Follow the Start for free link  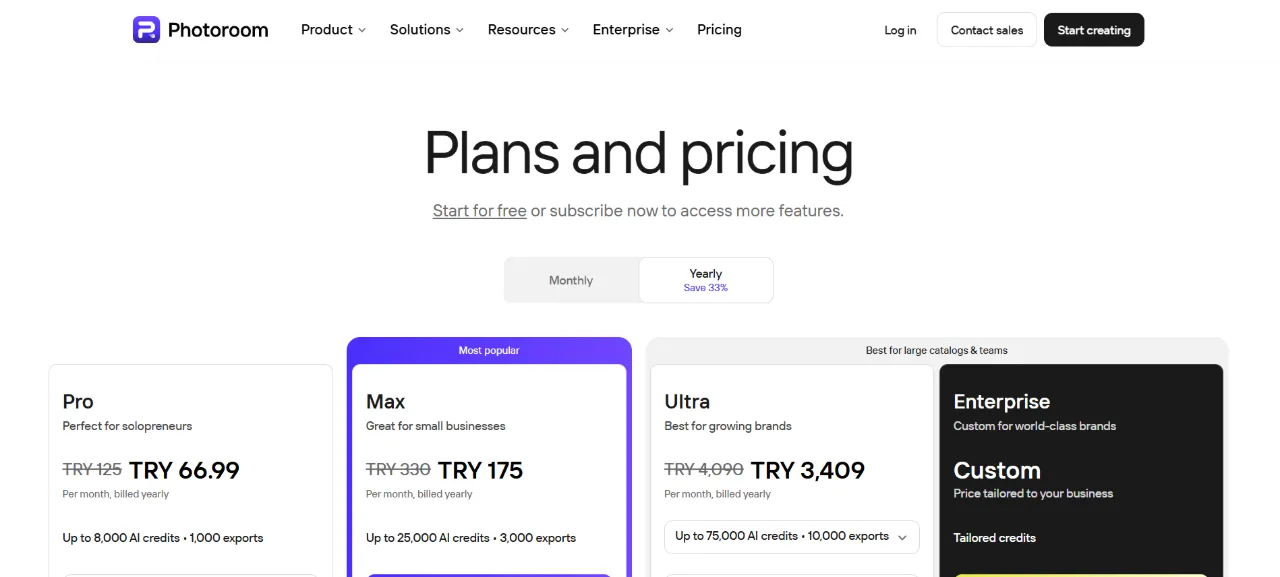pos(480,211)
